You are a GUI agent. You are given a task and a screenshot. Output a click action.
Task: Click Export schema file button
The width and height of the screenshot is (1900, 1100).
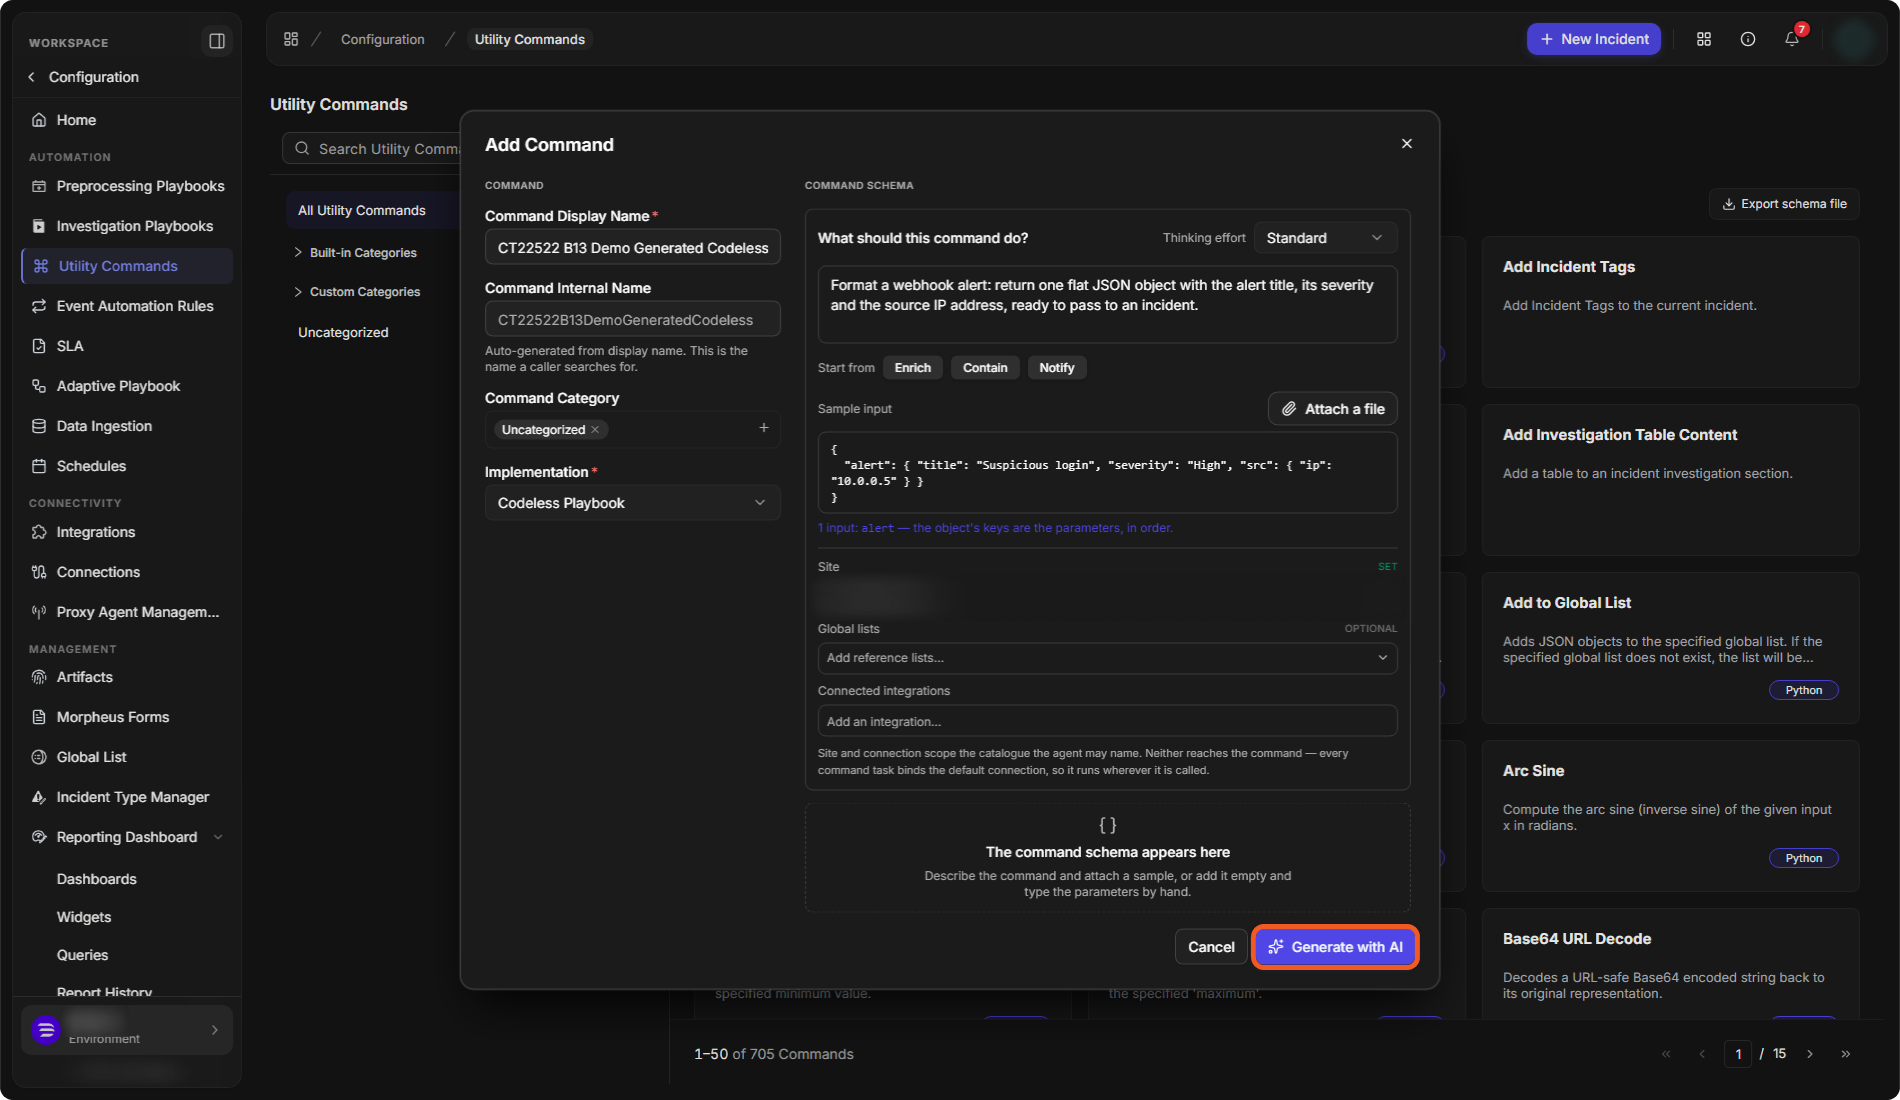pos(1784,204)
